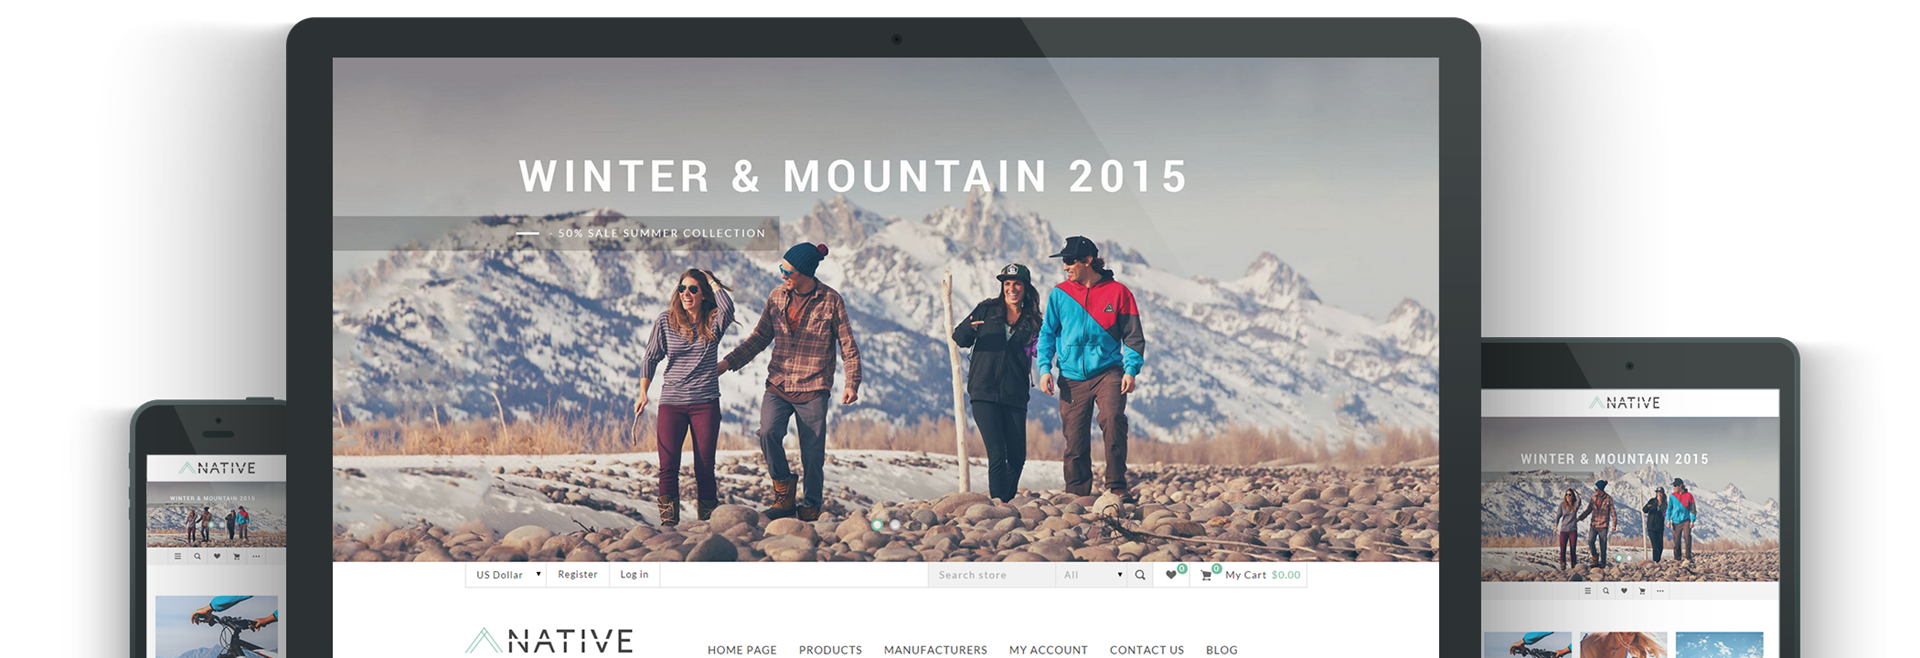Open the All categories search dropdown
The image size is (1920, 658).
(1092, 575)
